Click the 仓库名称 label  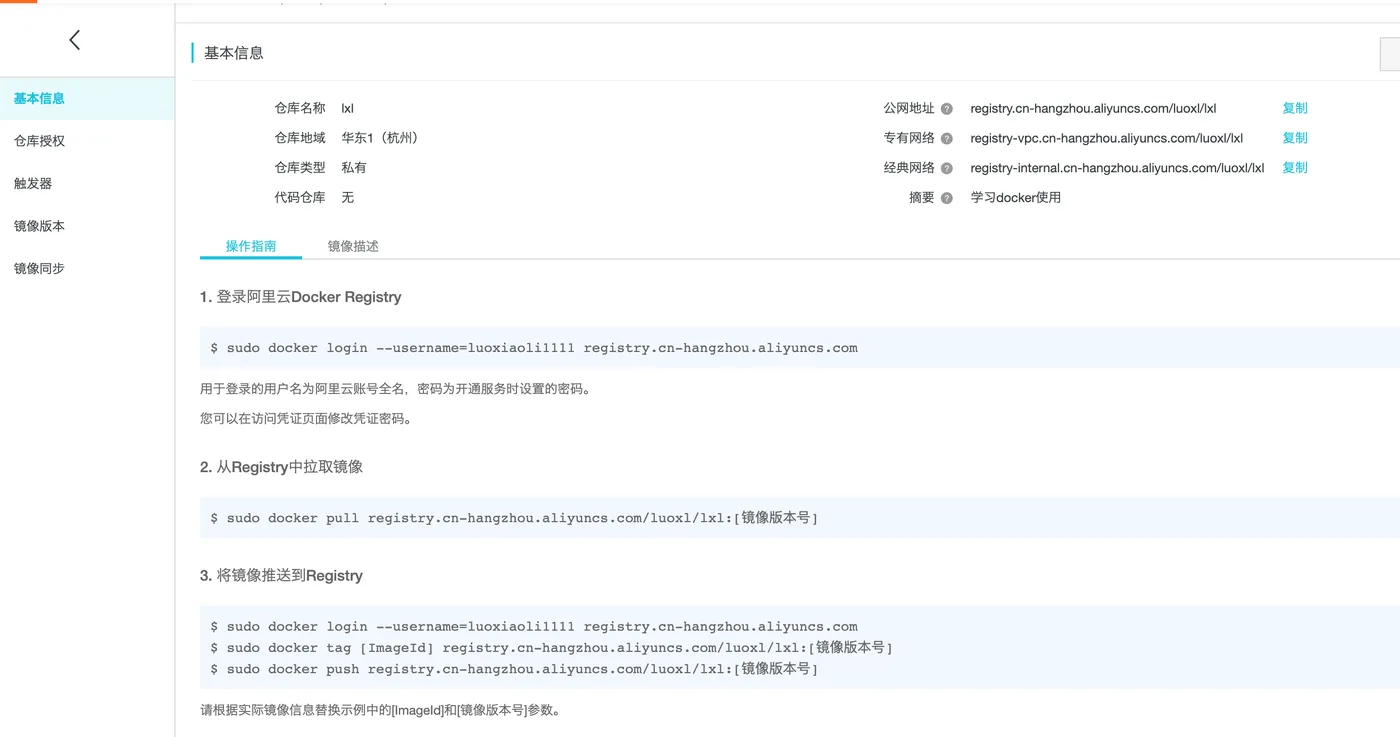300,108
